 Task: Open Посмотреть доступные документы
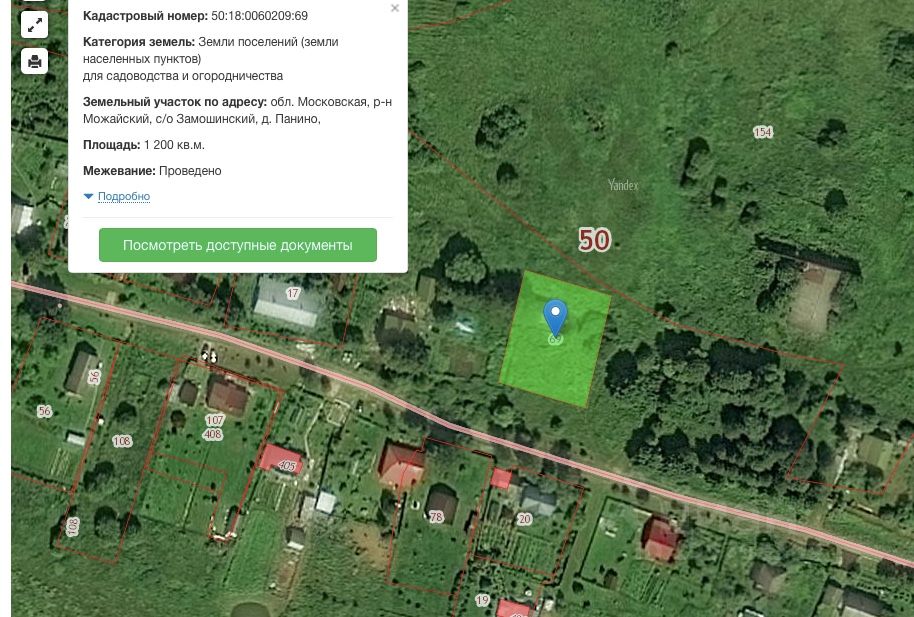pos(238,245)
